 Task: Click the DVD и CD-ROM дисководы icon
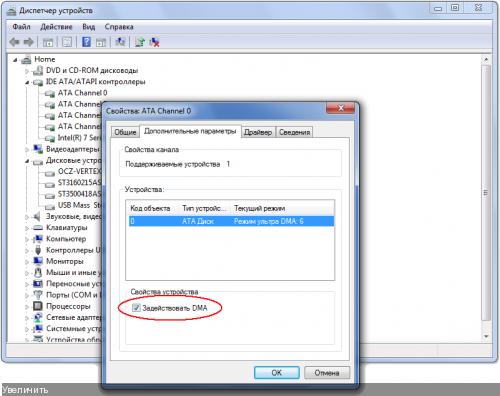[x=38, y=71]
